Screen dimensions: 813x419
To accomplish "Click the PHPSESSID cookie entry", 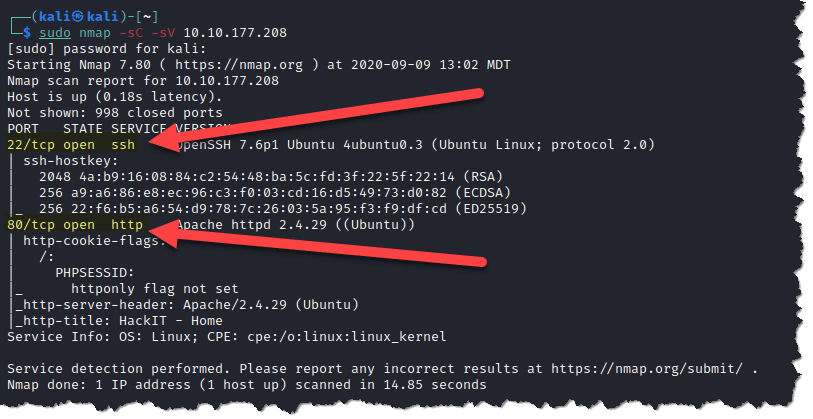I will tap(95, 273).
